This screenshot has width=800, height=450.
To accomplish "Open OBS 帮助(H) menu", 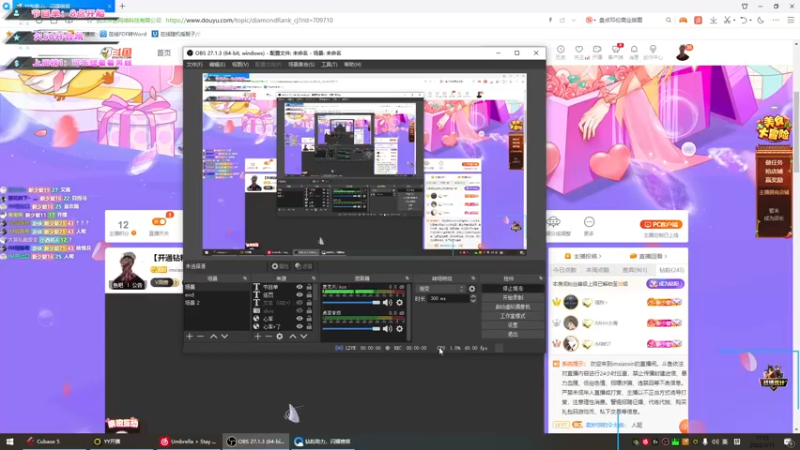I will pos(353,65).
